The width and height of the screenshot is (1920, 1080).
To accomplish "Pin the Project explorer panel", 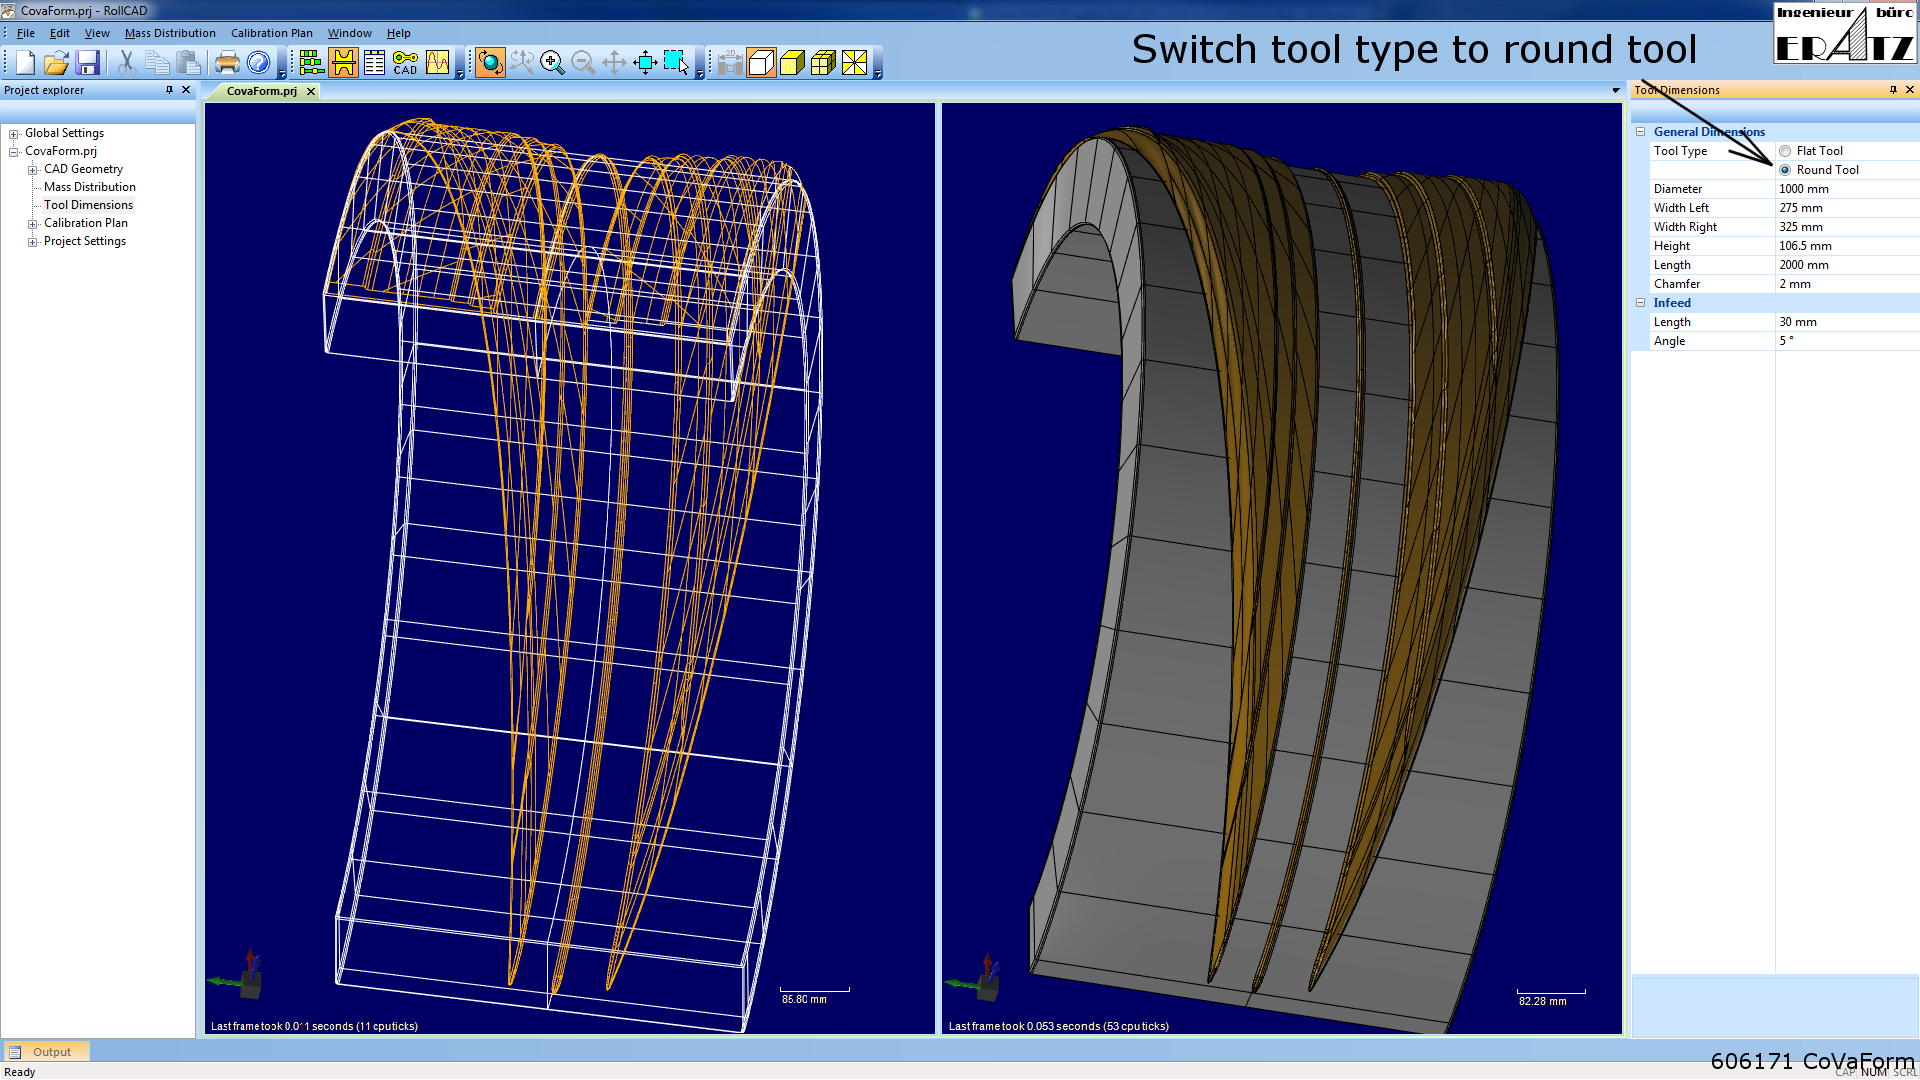I will [x=169, y=90].
